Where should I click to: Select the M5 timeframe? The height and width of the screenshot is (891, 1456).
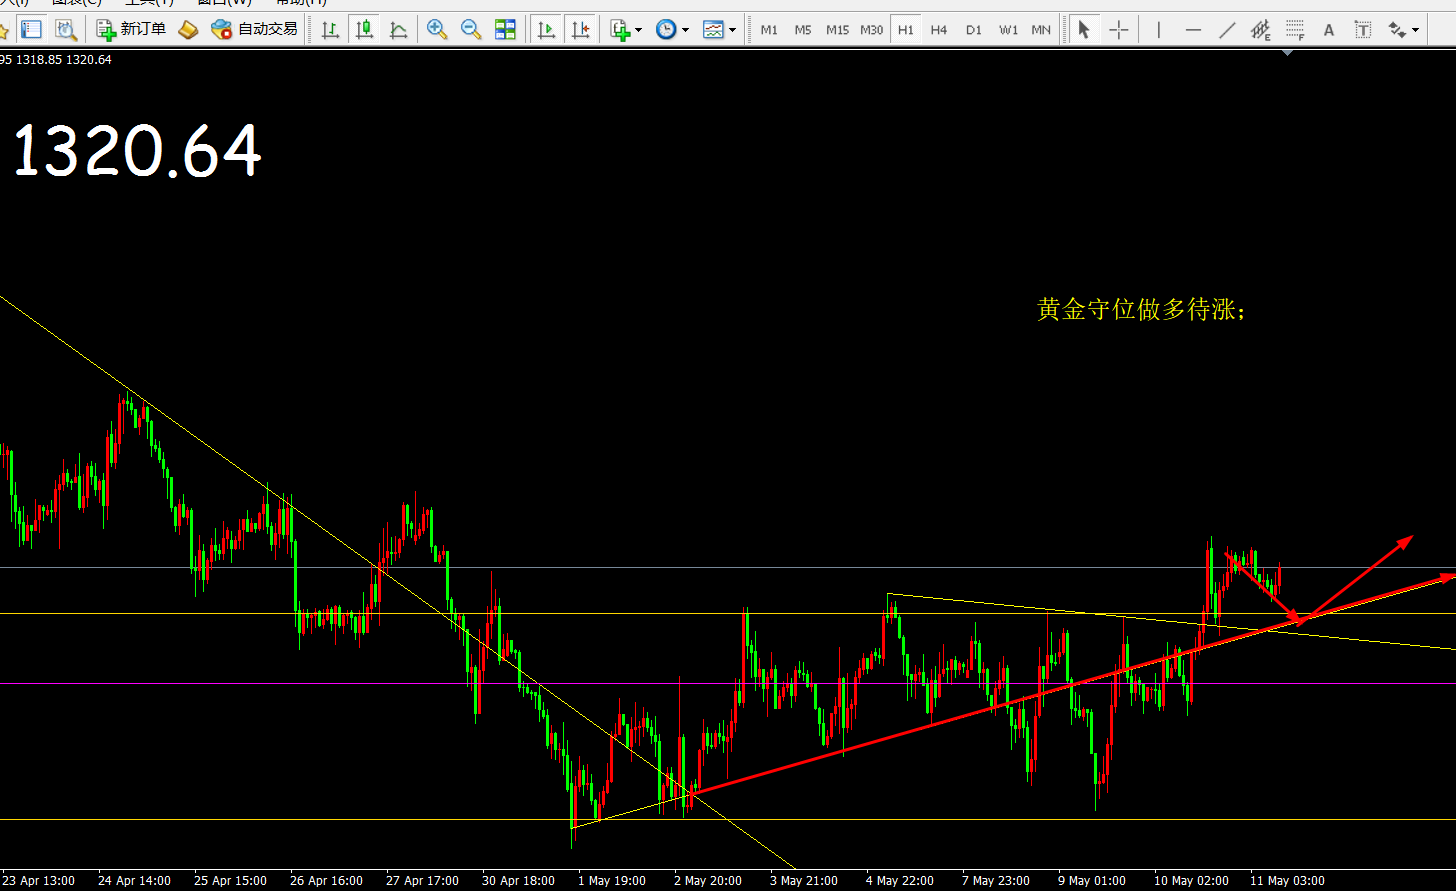[803, 30]
